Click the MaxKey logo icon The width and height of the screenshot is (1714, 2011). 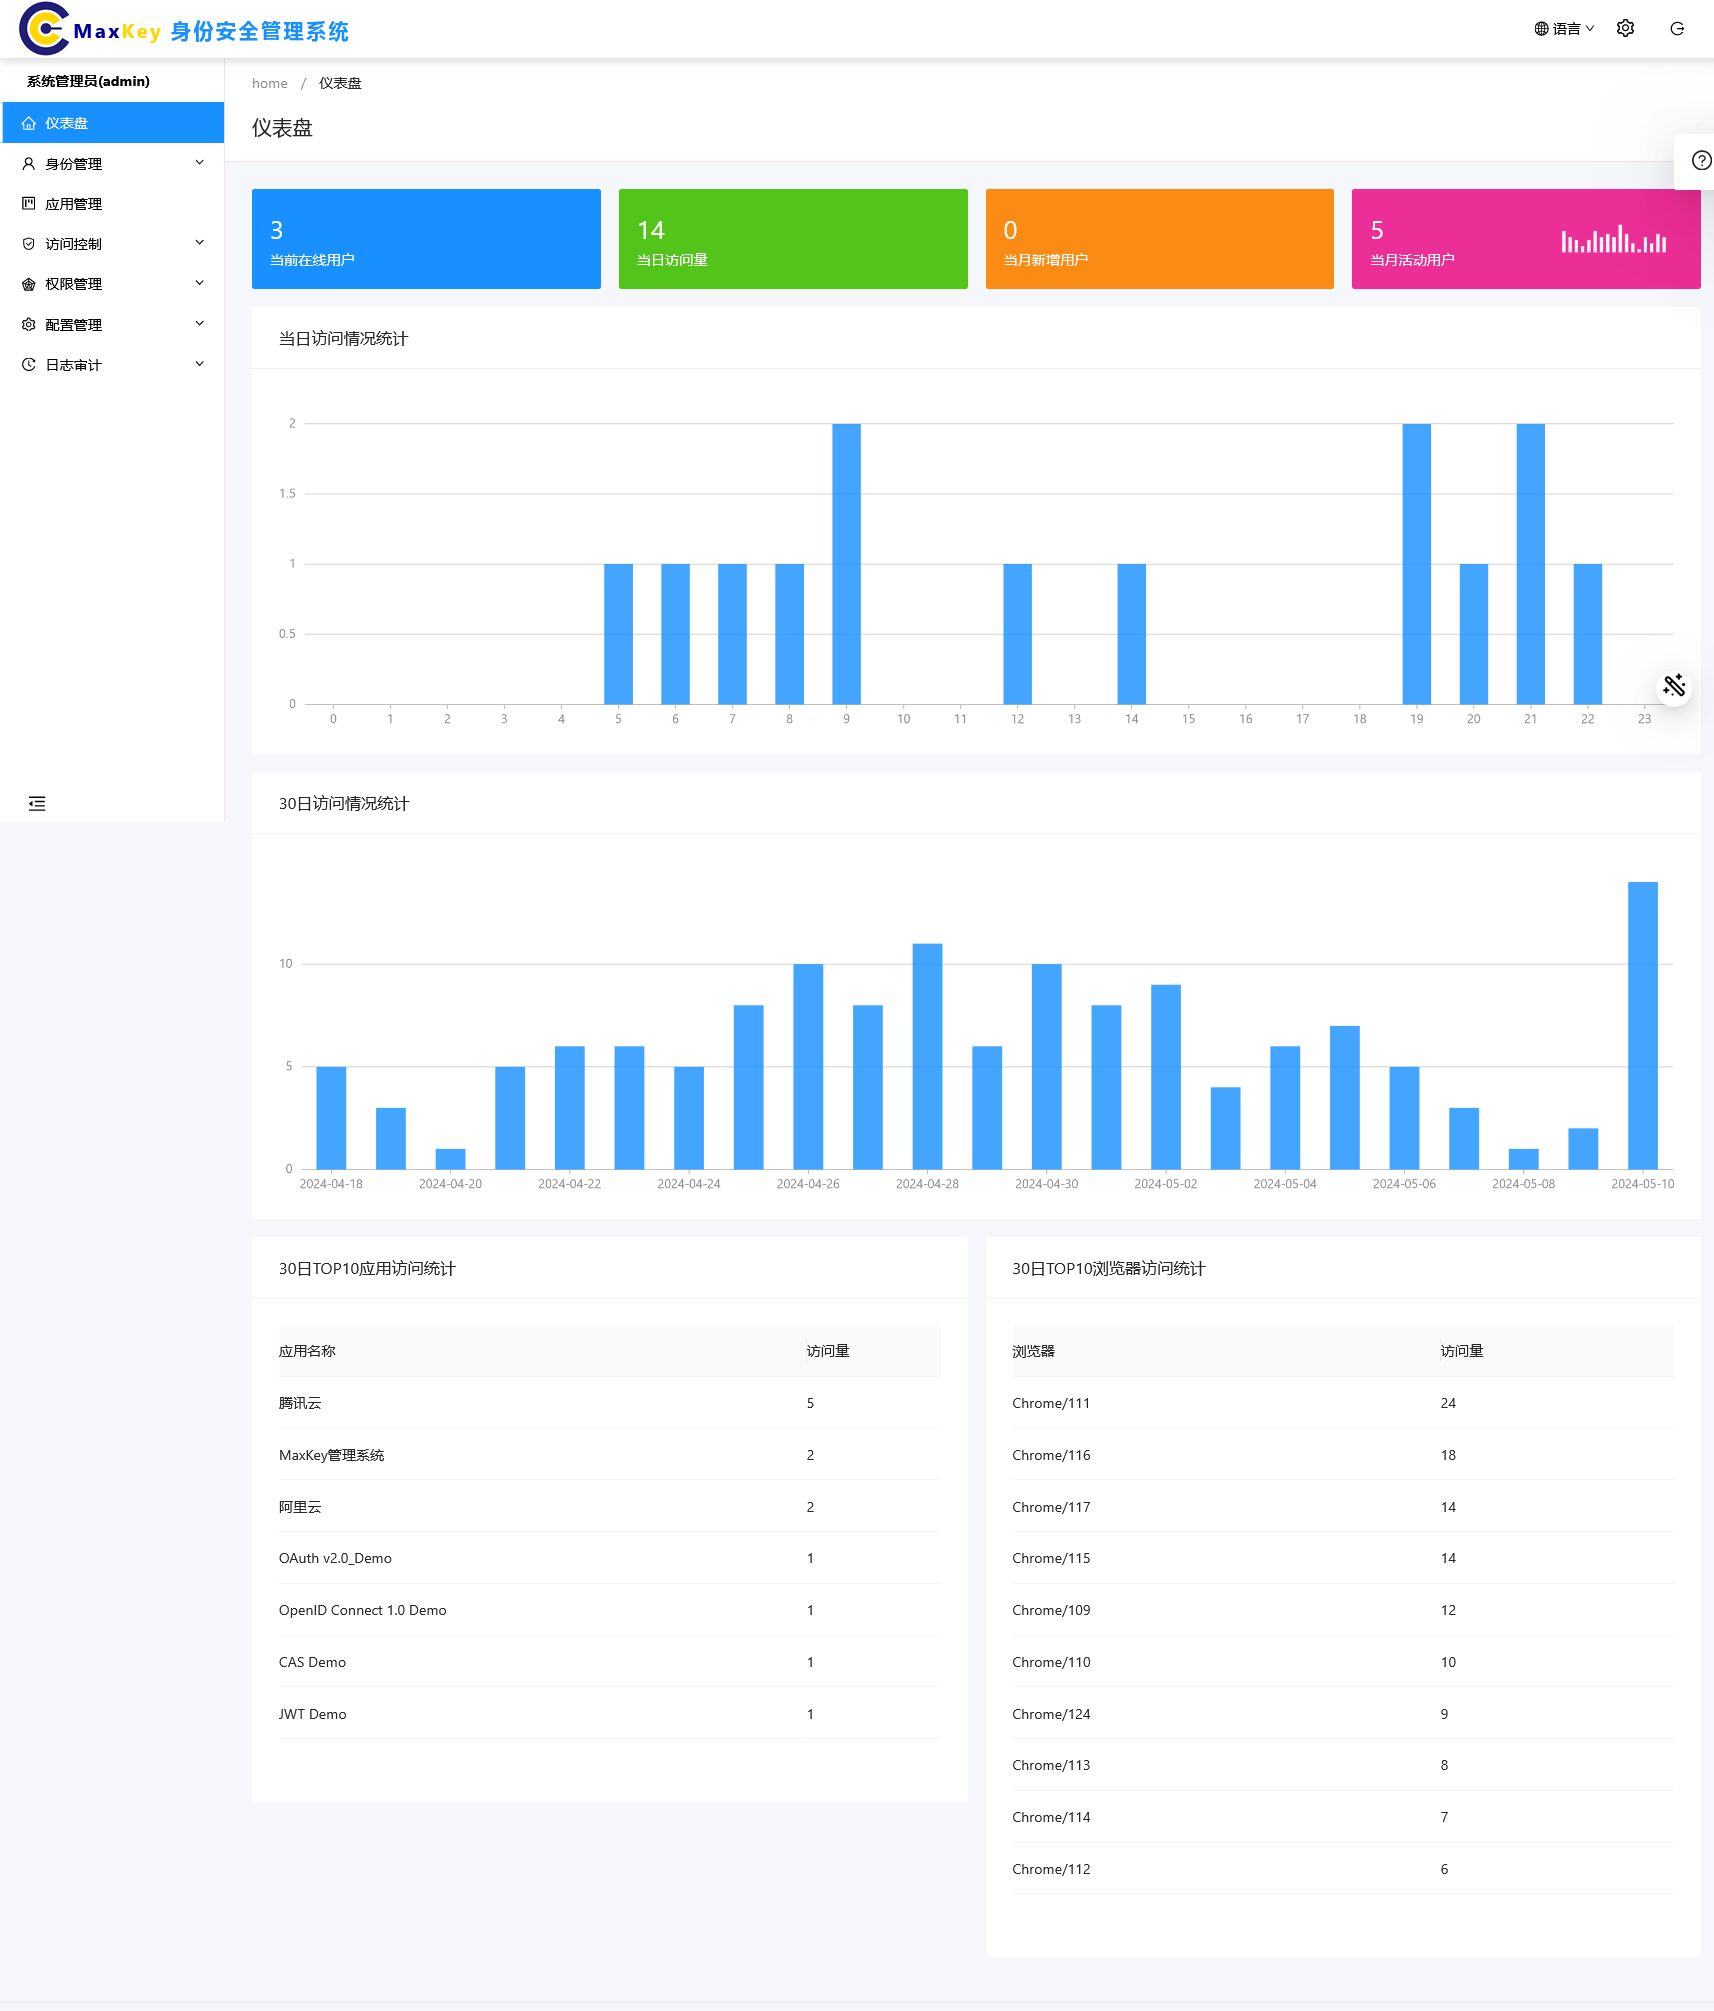tap(44, 29)
